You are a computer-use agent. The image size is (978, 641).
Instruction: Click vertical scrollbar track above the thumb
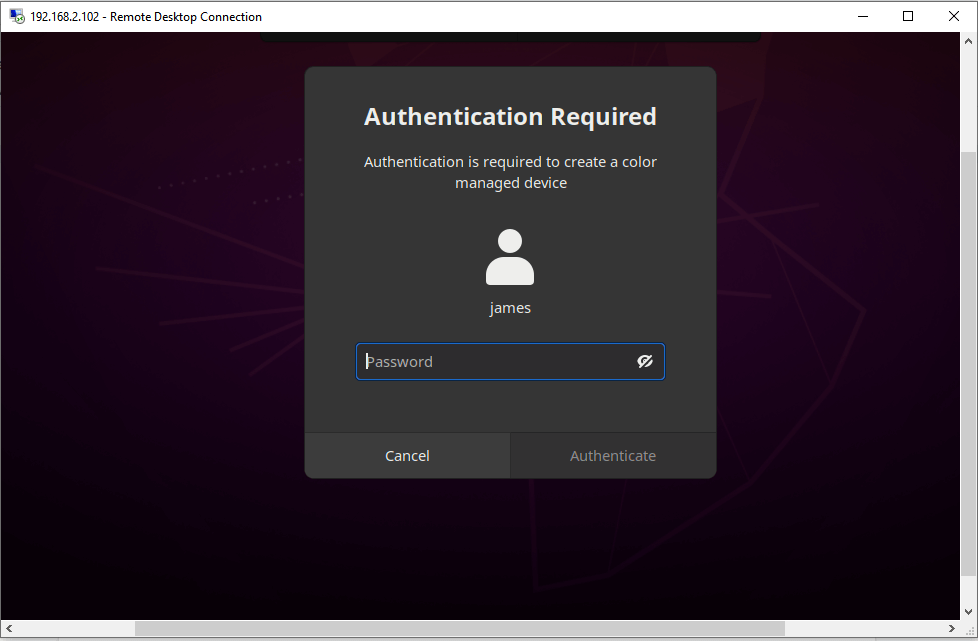click(x=968, y=100)
